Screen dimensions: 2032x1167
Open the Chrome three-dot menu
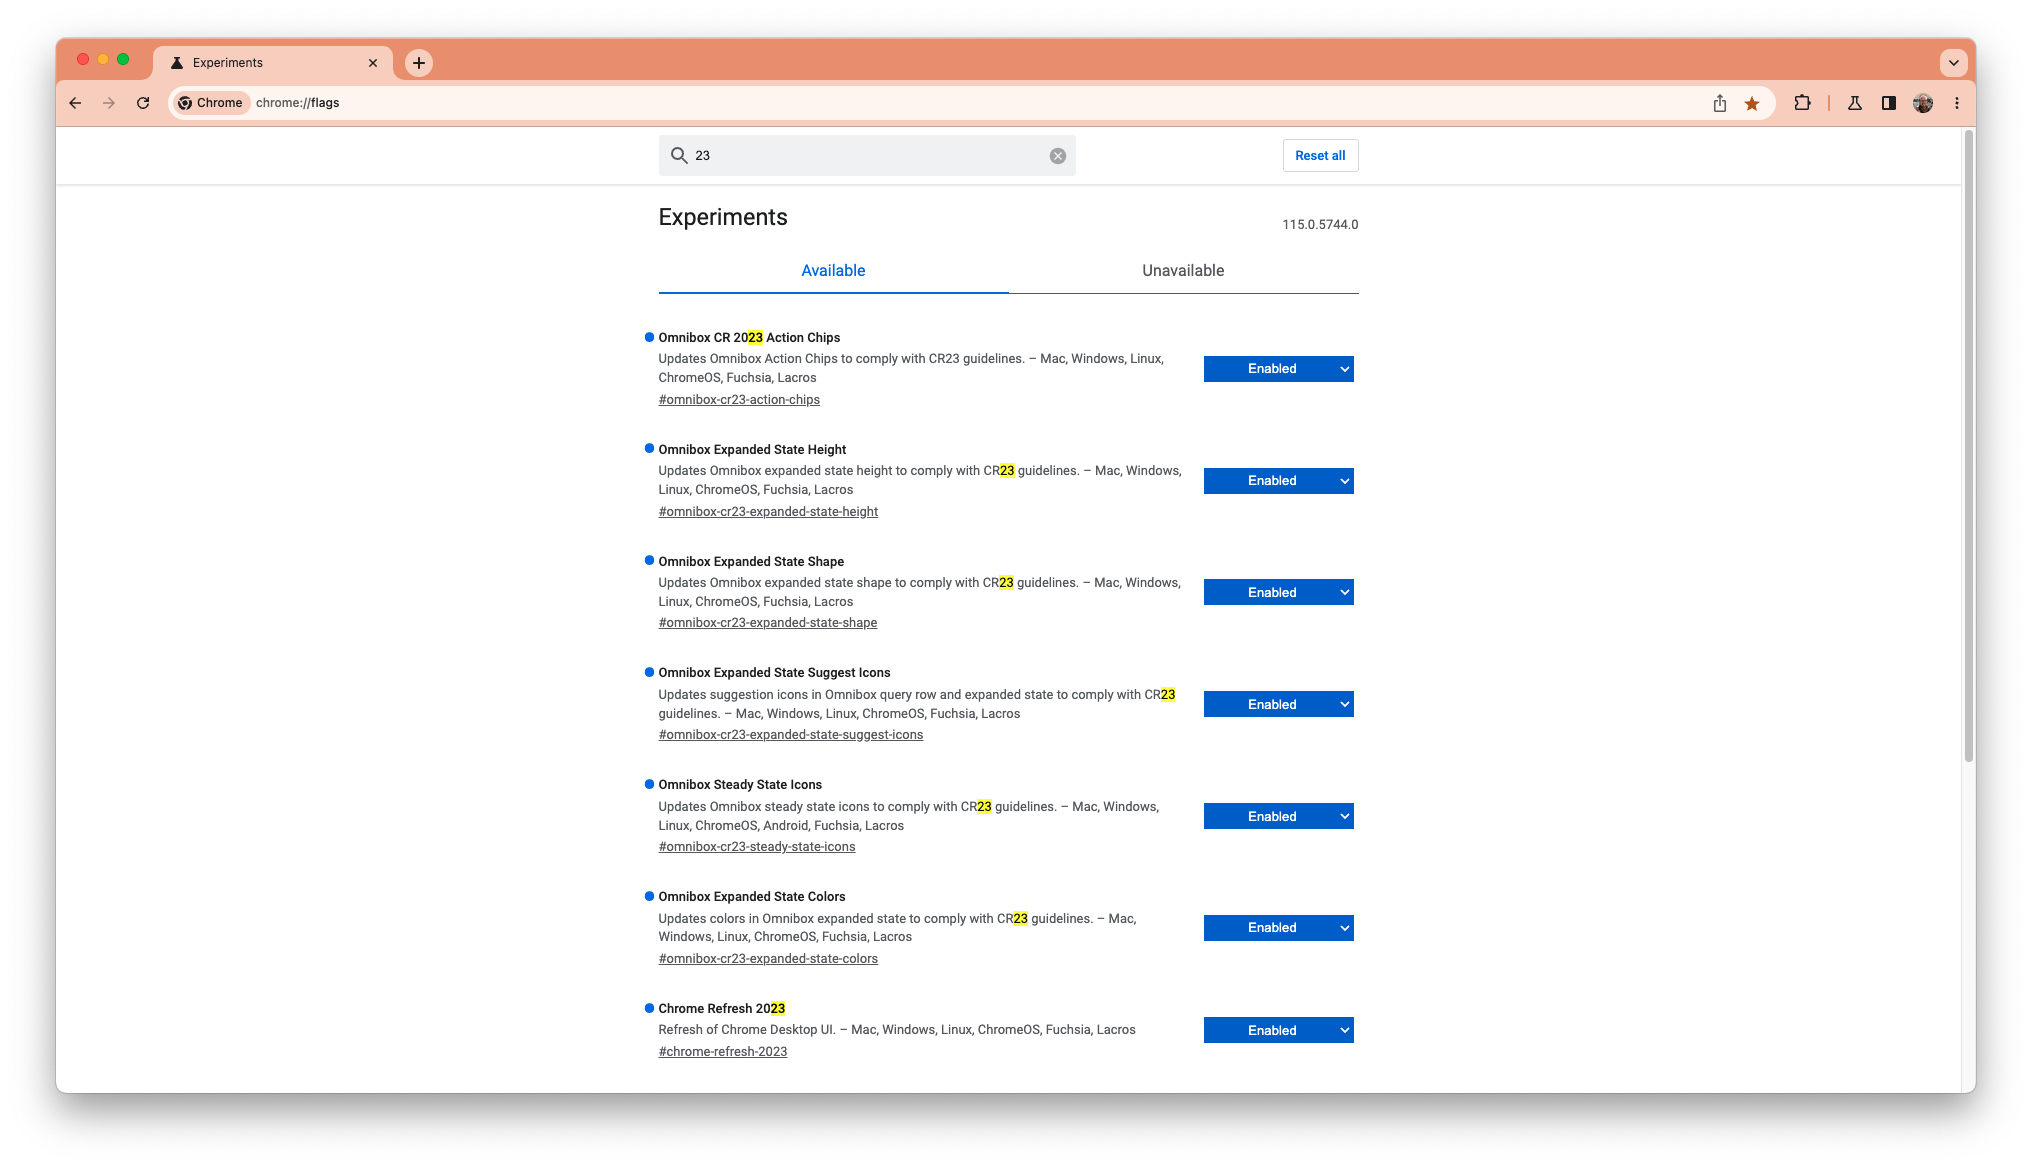tap(1957, 103)
